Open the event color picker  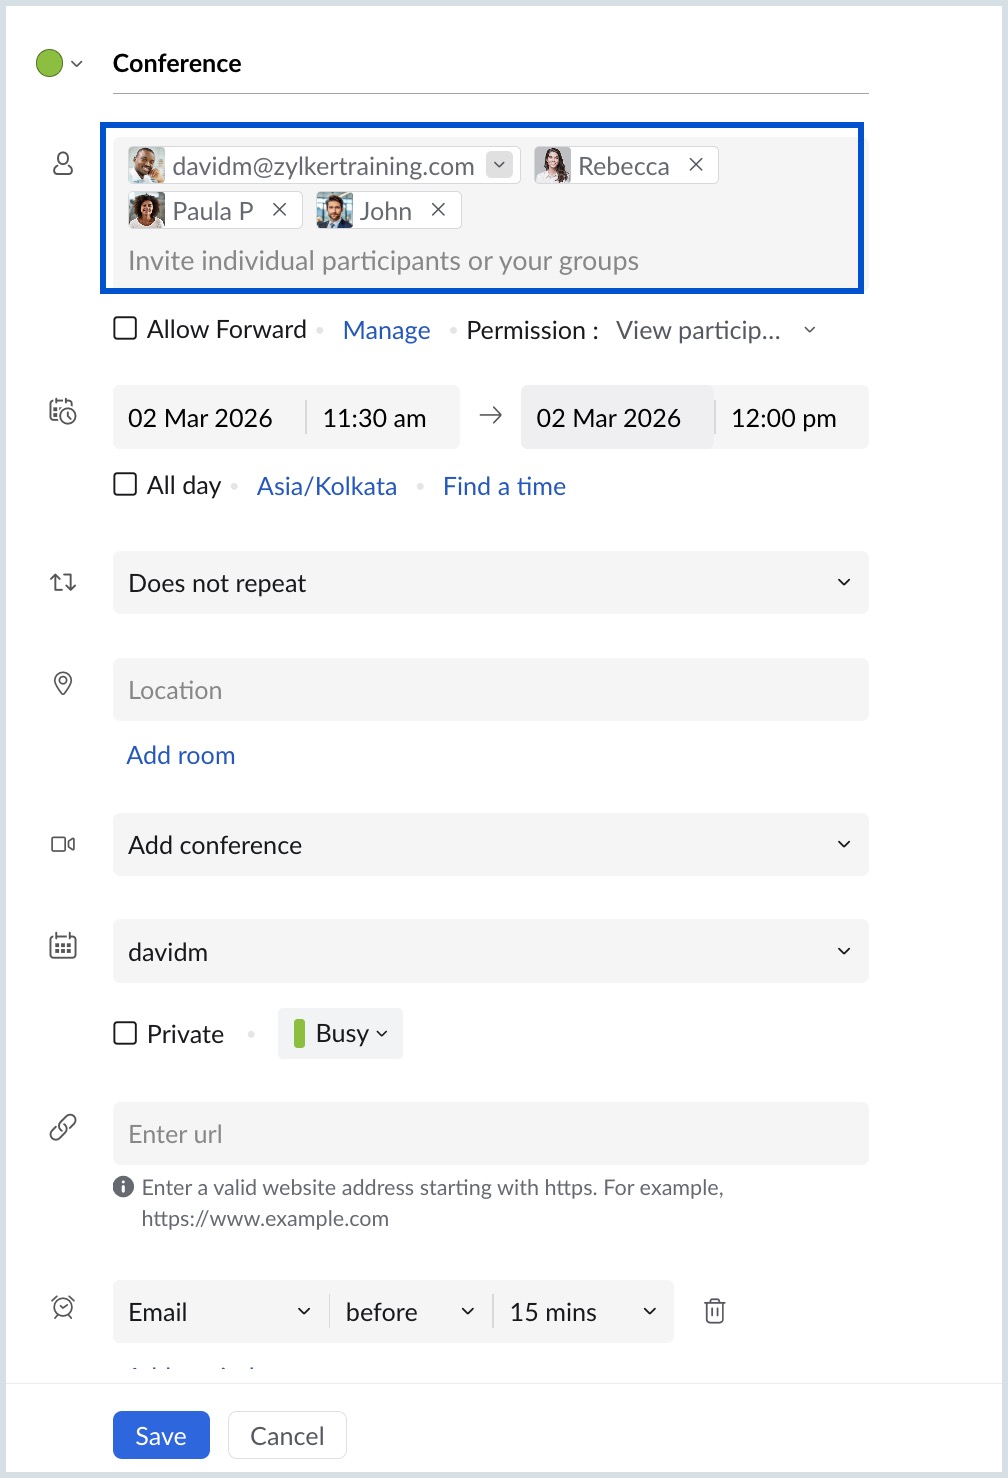pyautogui.click(x=55, y=63)
